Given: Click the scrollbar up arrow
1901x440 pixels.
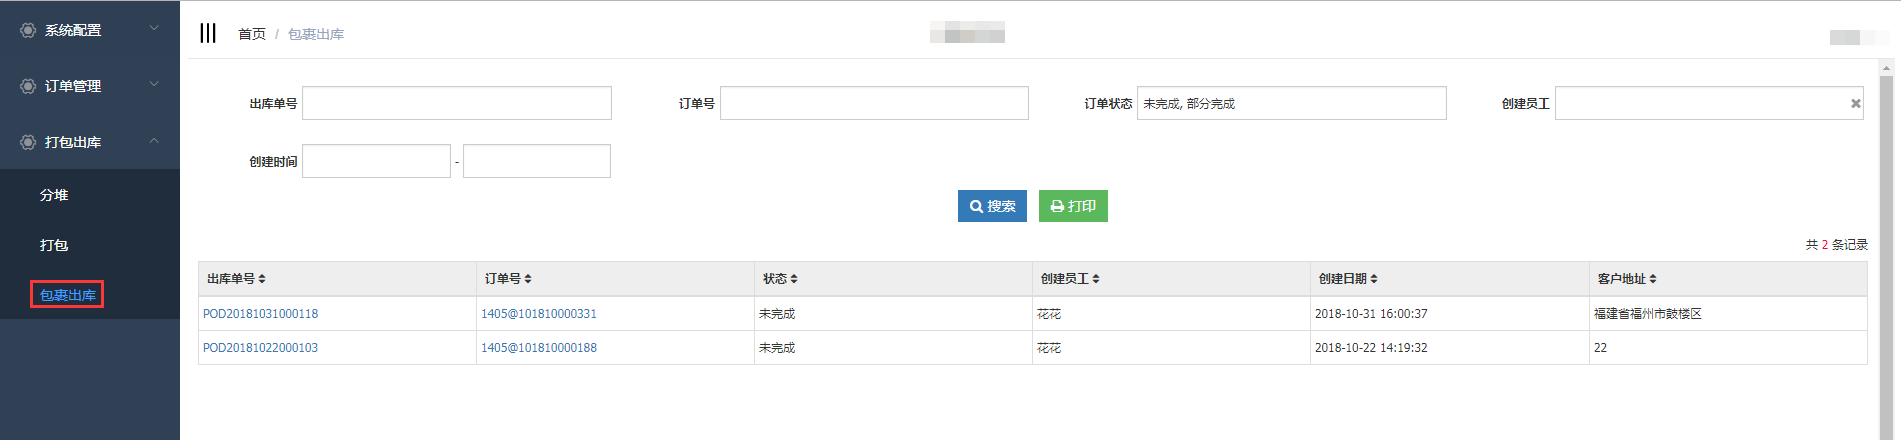Looking at the screenshot, I should tap(1887, 69).
